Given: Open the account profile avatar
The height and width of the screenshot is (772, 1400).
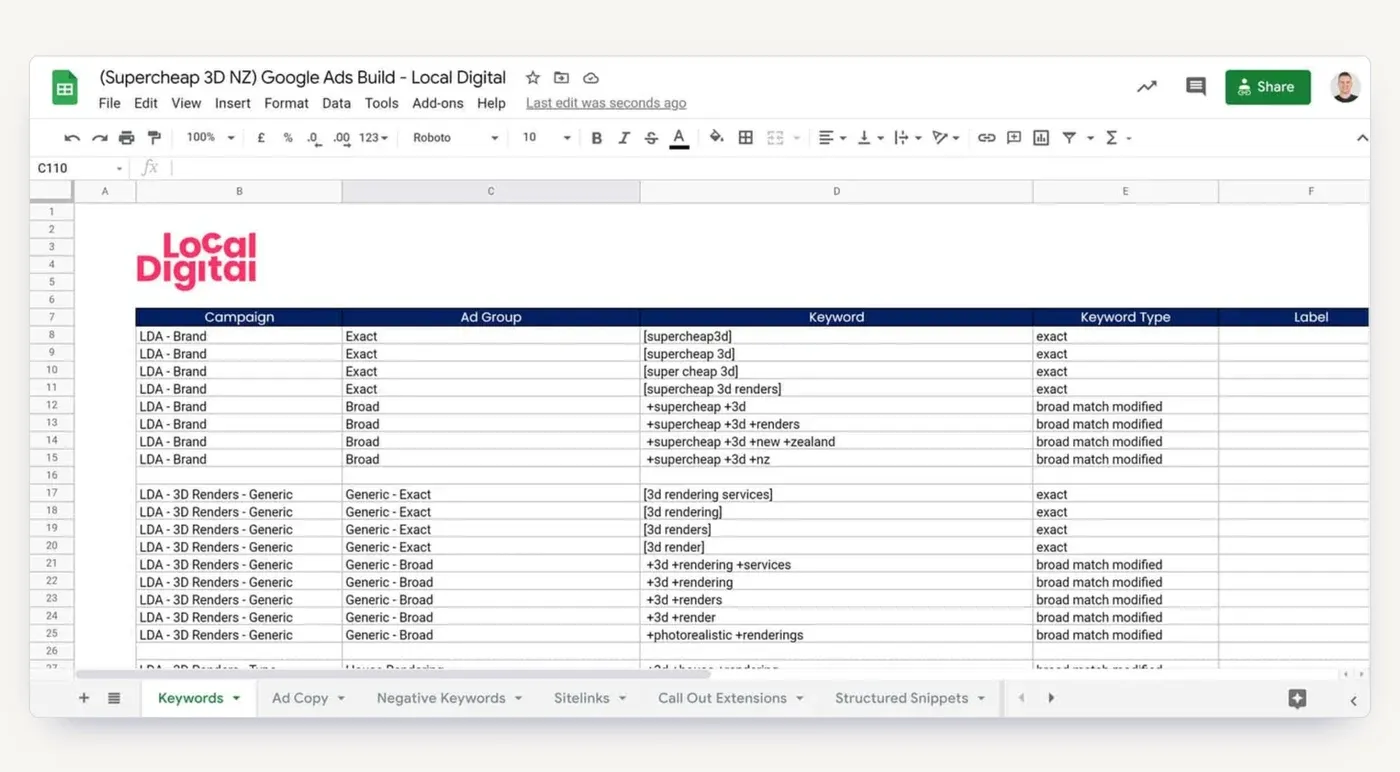Looking at the screenshot, I should click(x=1345, y=87).
